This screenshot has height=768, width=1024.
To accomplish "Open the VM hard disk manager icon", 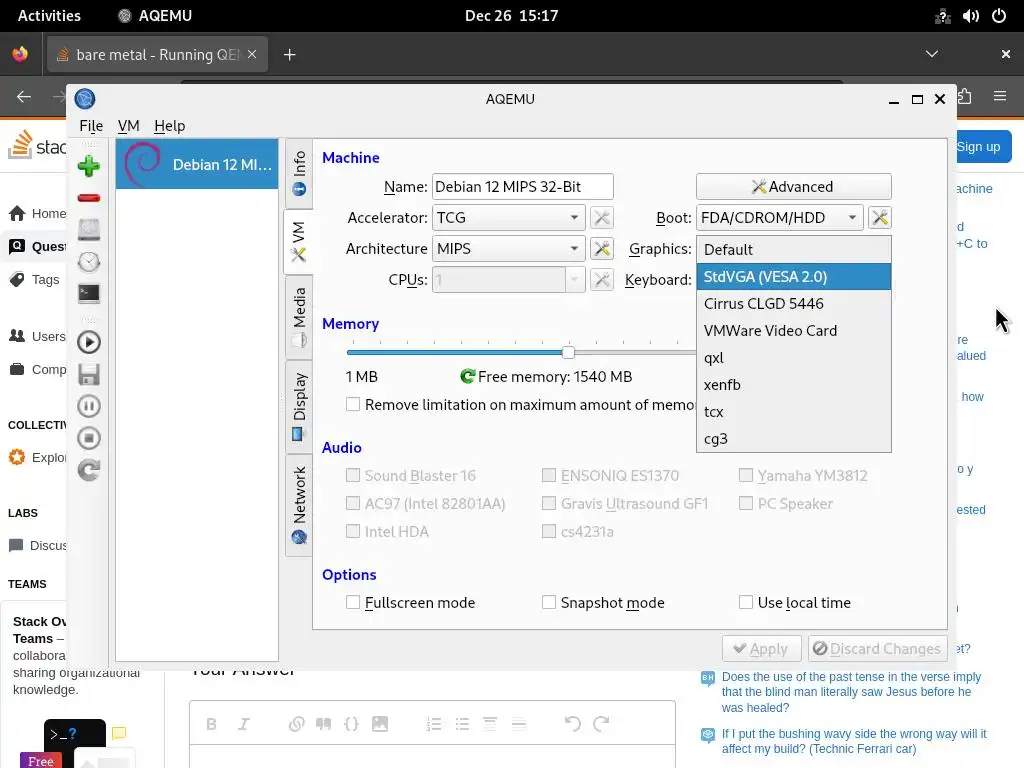I will pyautogui.click(x=89, y=229).
